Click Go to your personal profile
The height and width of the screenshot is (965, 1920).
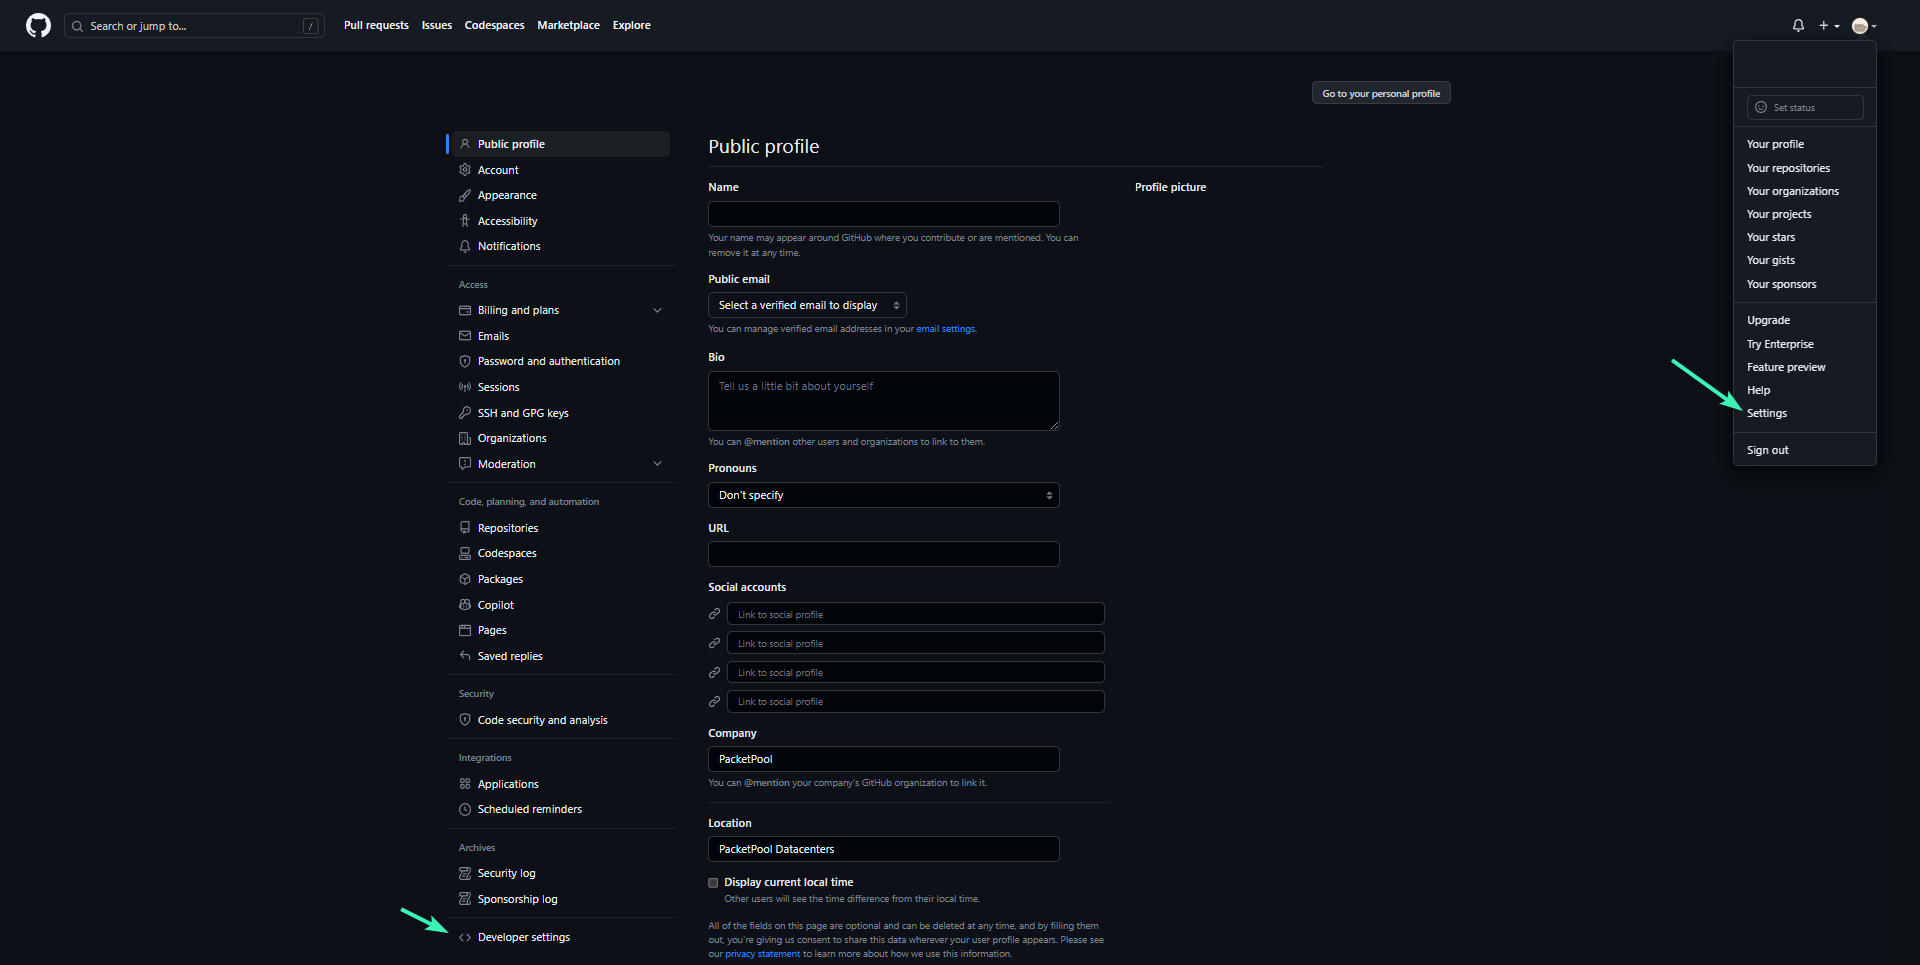(1381, 92)
